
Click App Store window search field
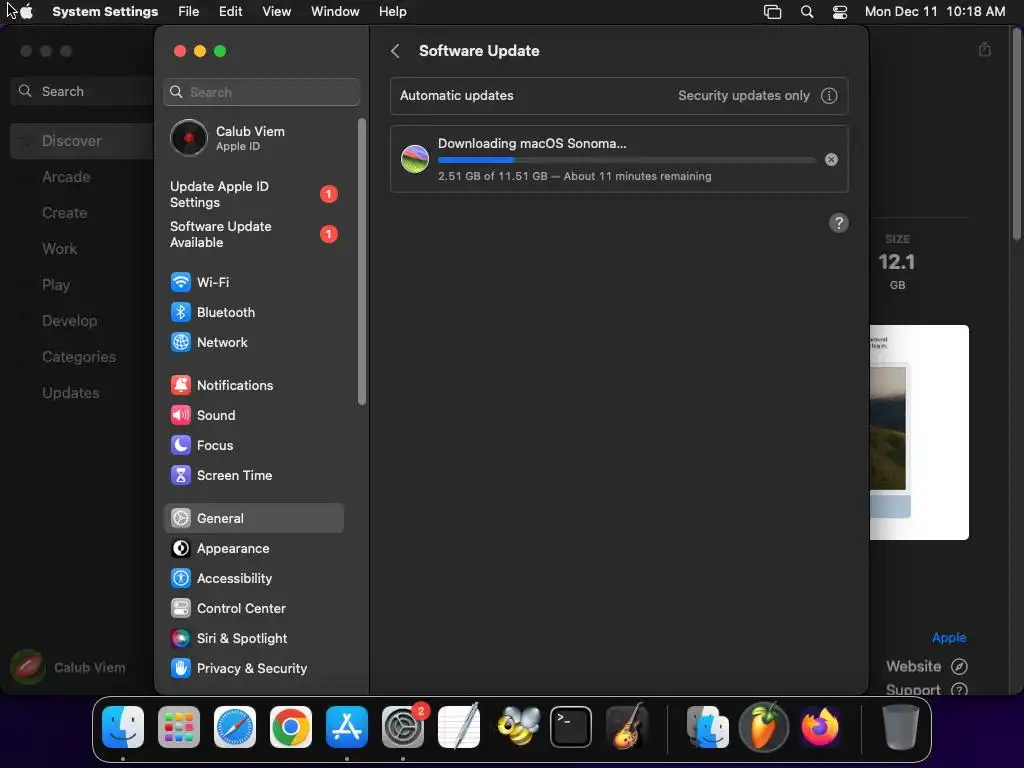click(x=82, y=91)
